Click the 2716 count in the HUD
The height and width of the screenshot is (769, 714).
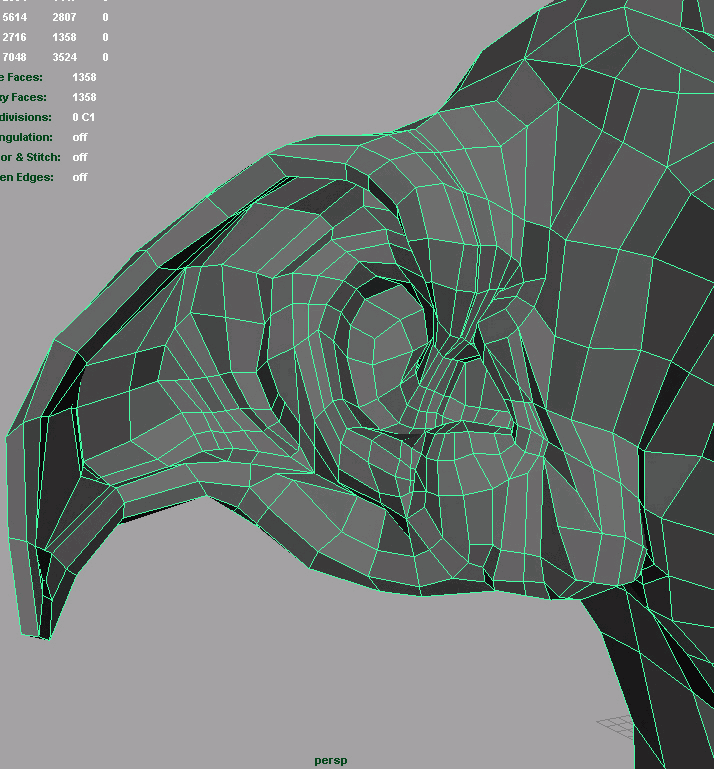click(14, 37)
